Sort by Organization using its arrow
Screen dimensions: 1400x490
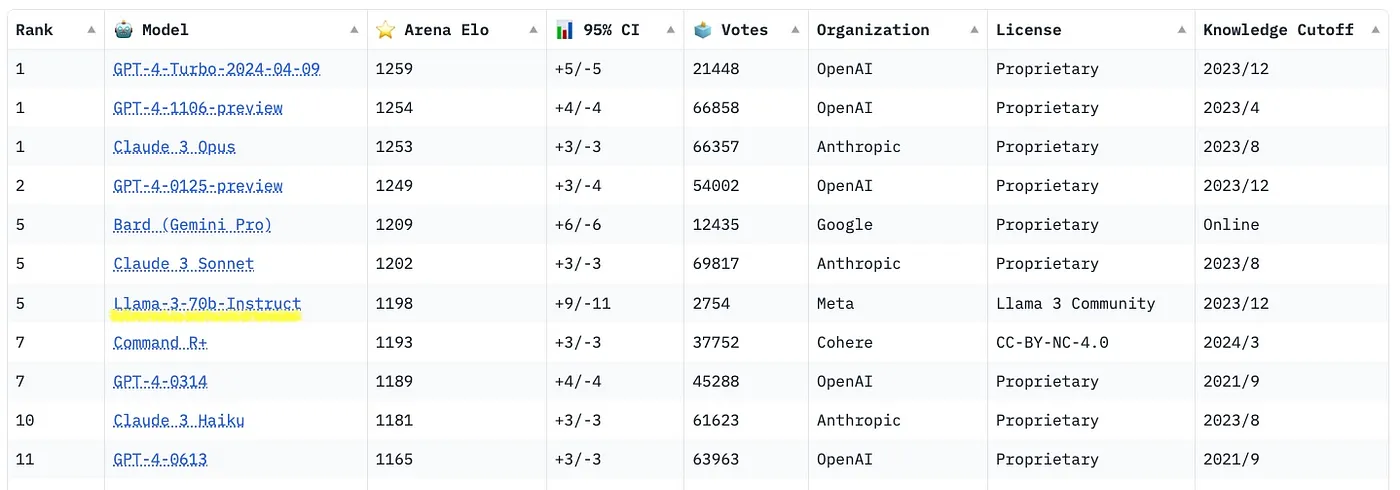pyautogui.click(x=974, y=30)
